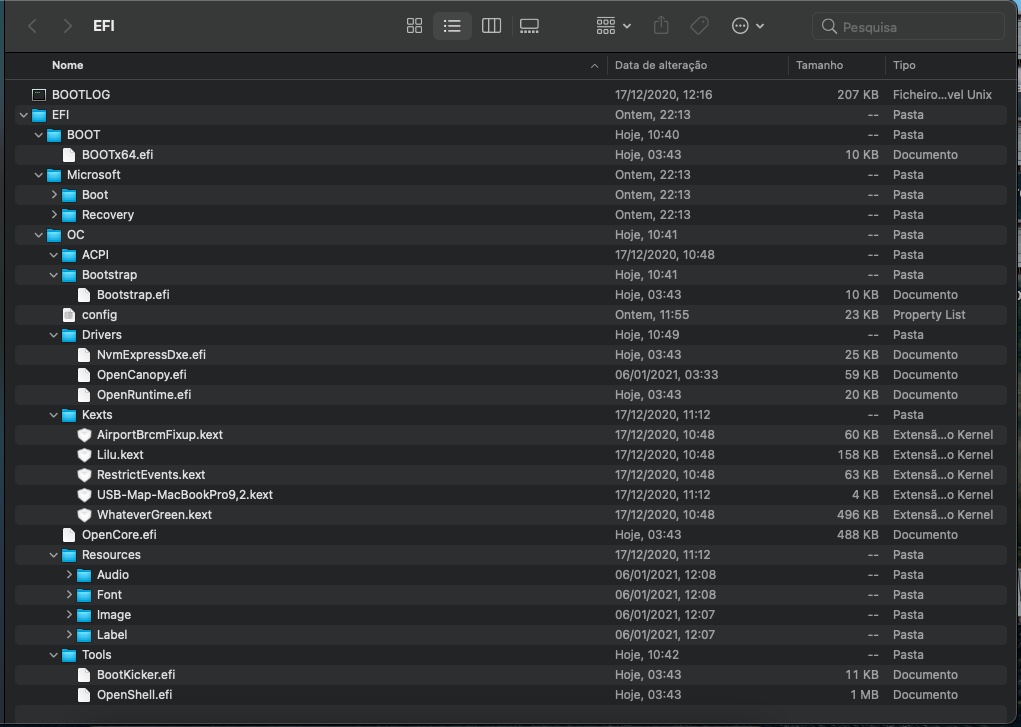This screenshot has width=1021, height=727.
Task: Collapse the top-level EFI folder
Action: point(23,115)
